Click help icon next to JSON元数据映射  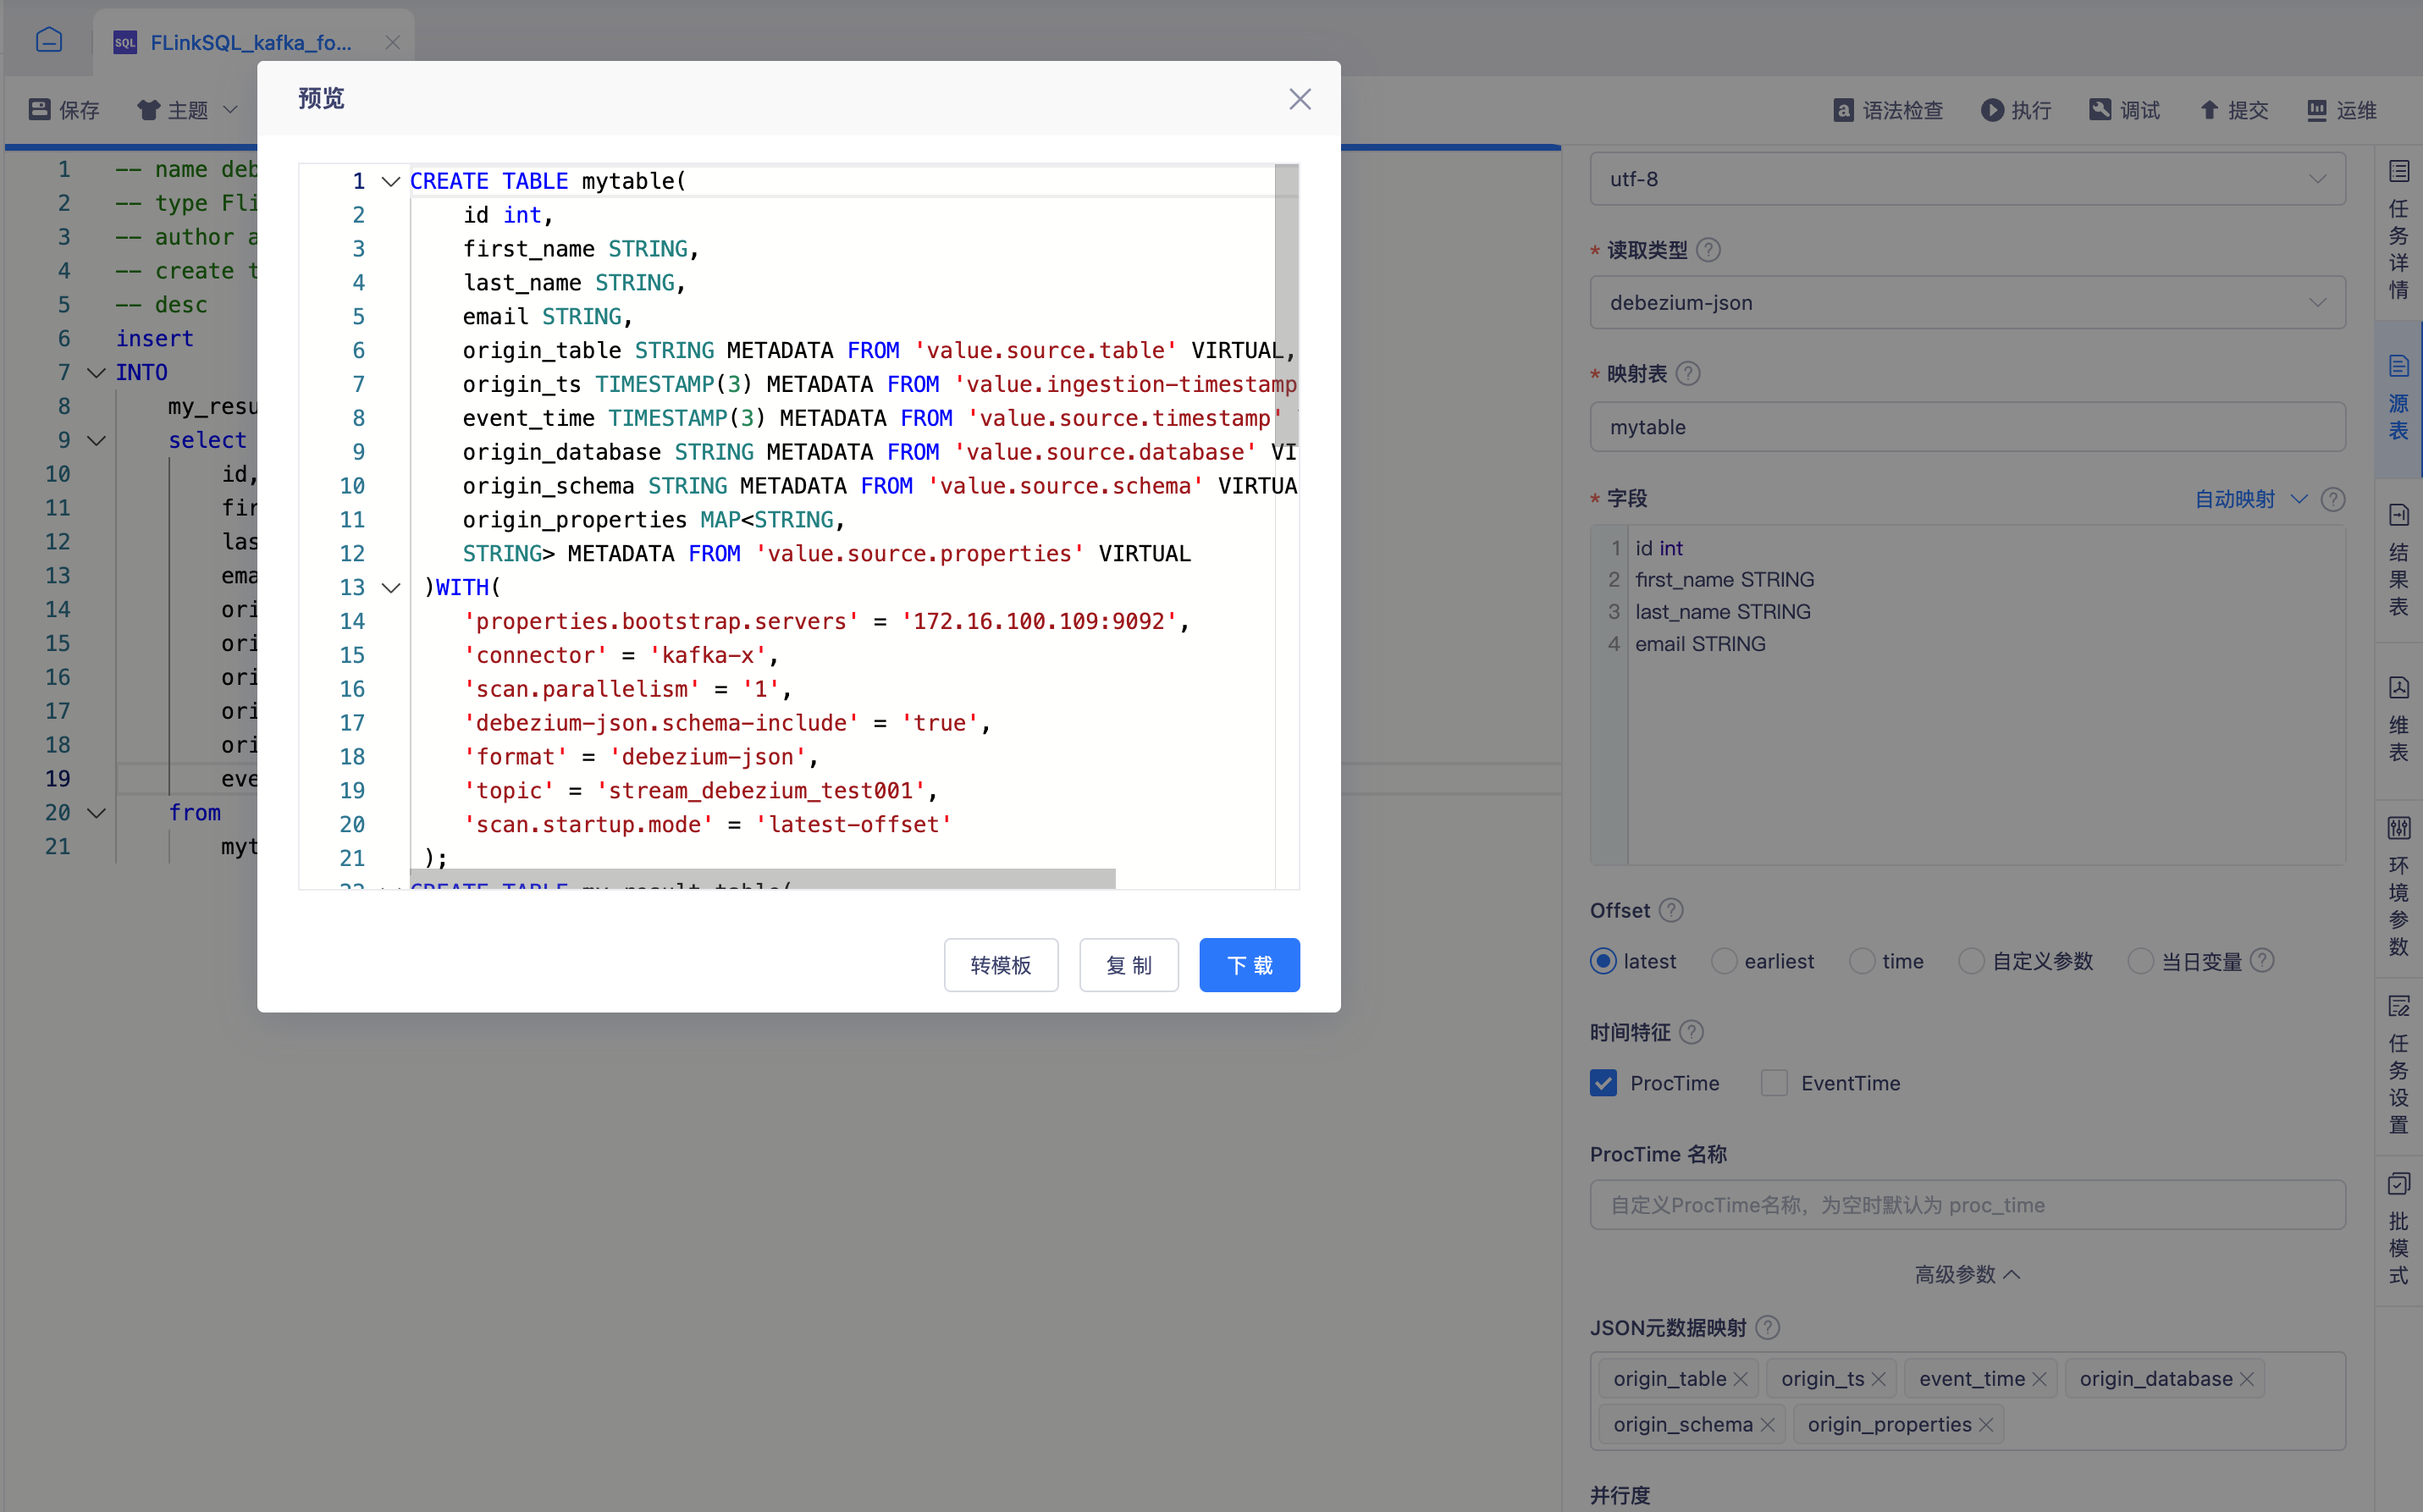[x=1768, y=1327]
